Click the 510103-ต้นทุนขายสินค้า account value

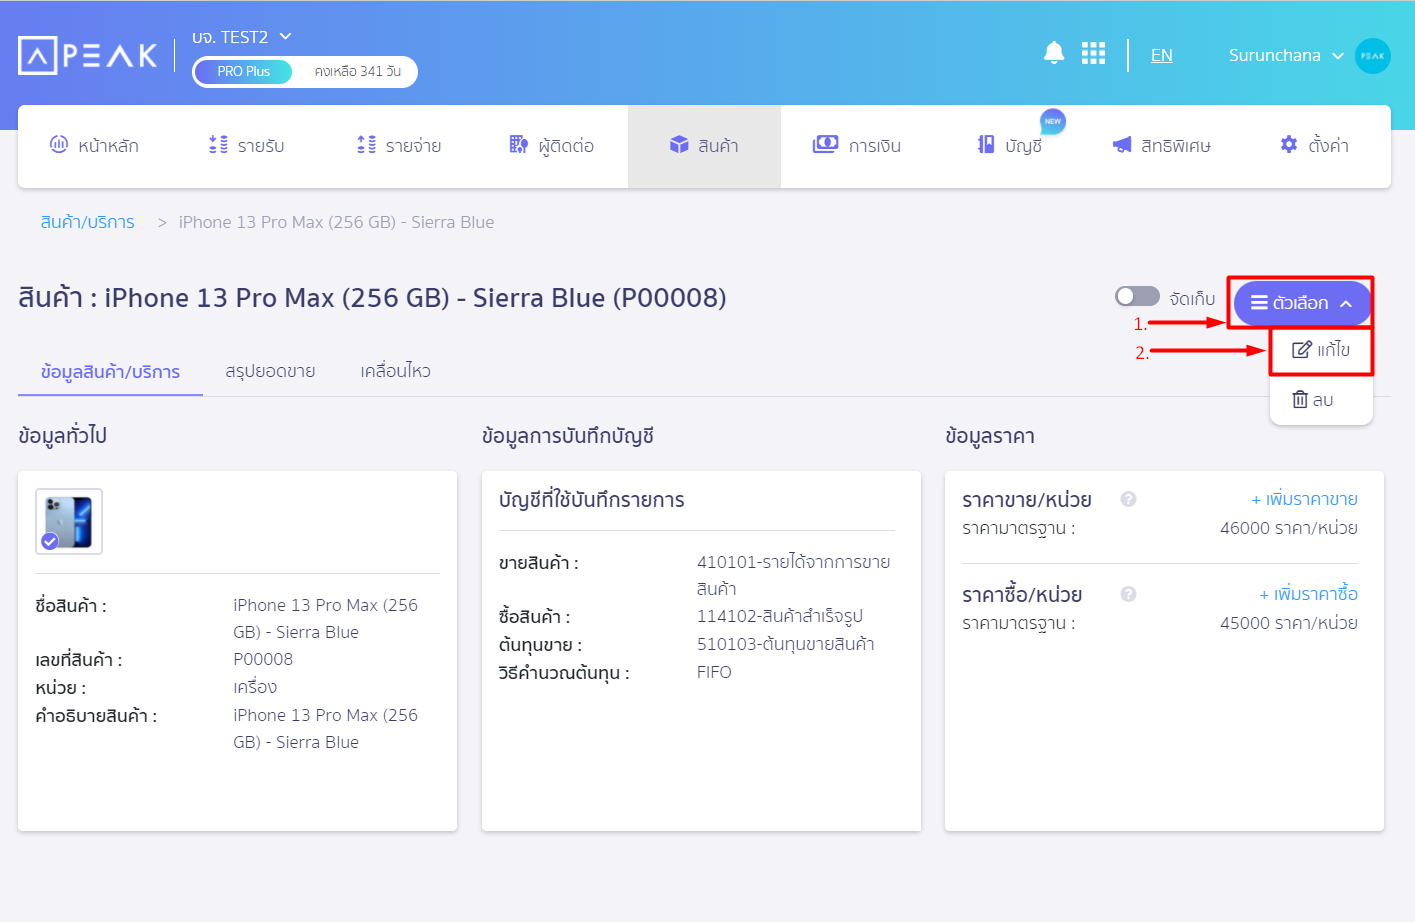786,644
